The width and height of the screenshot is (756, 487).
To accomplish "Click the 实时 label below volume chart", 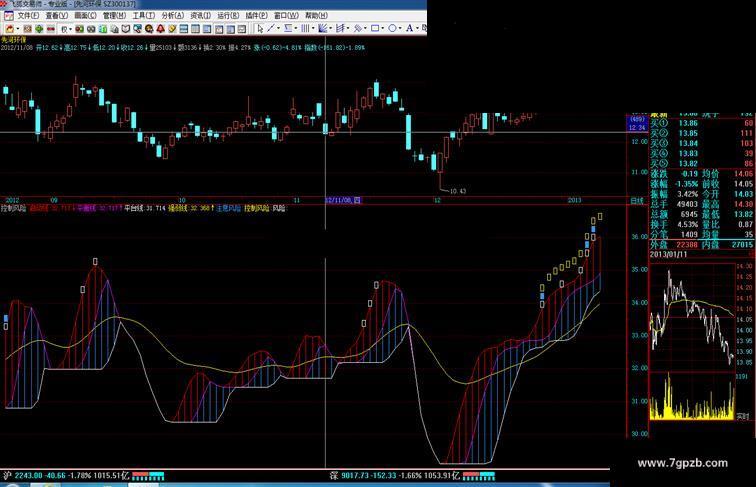I will (x=743, y=416).
